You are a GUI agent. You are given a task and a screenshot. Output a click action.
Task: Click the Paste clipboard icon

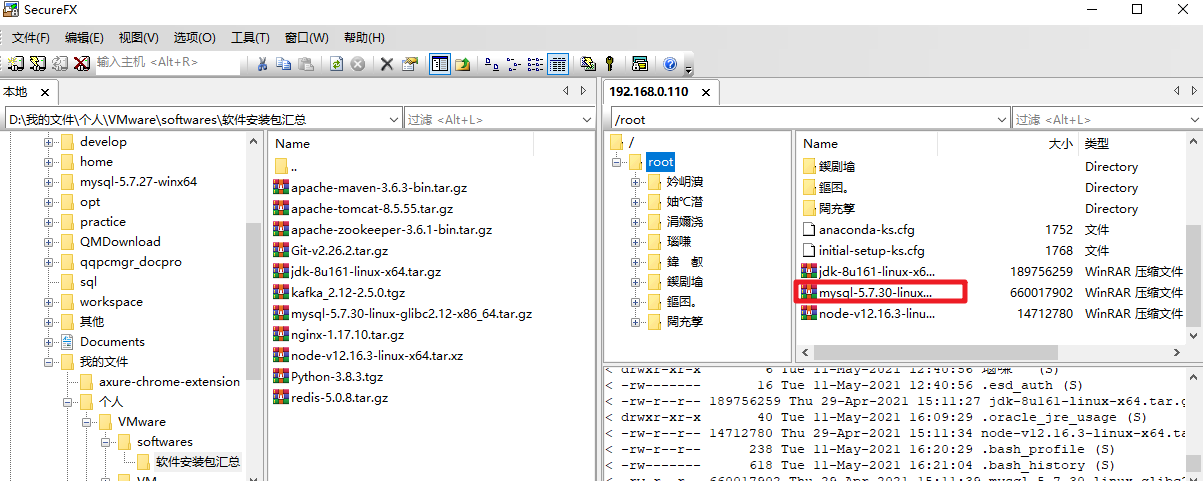tap(306, 64)
